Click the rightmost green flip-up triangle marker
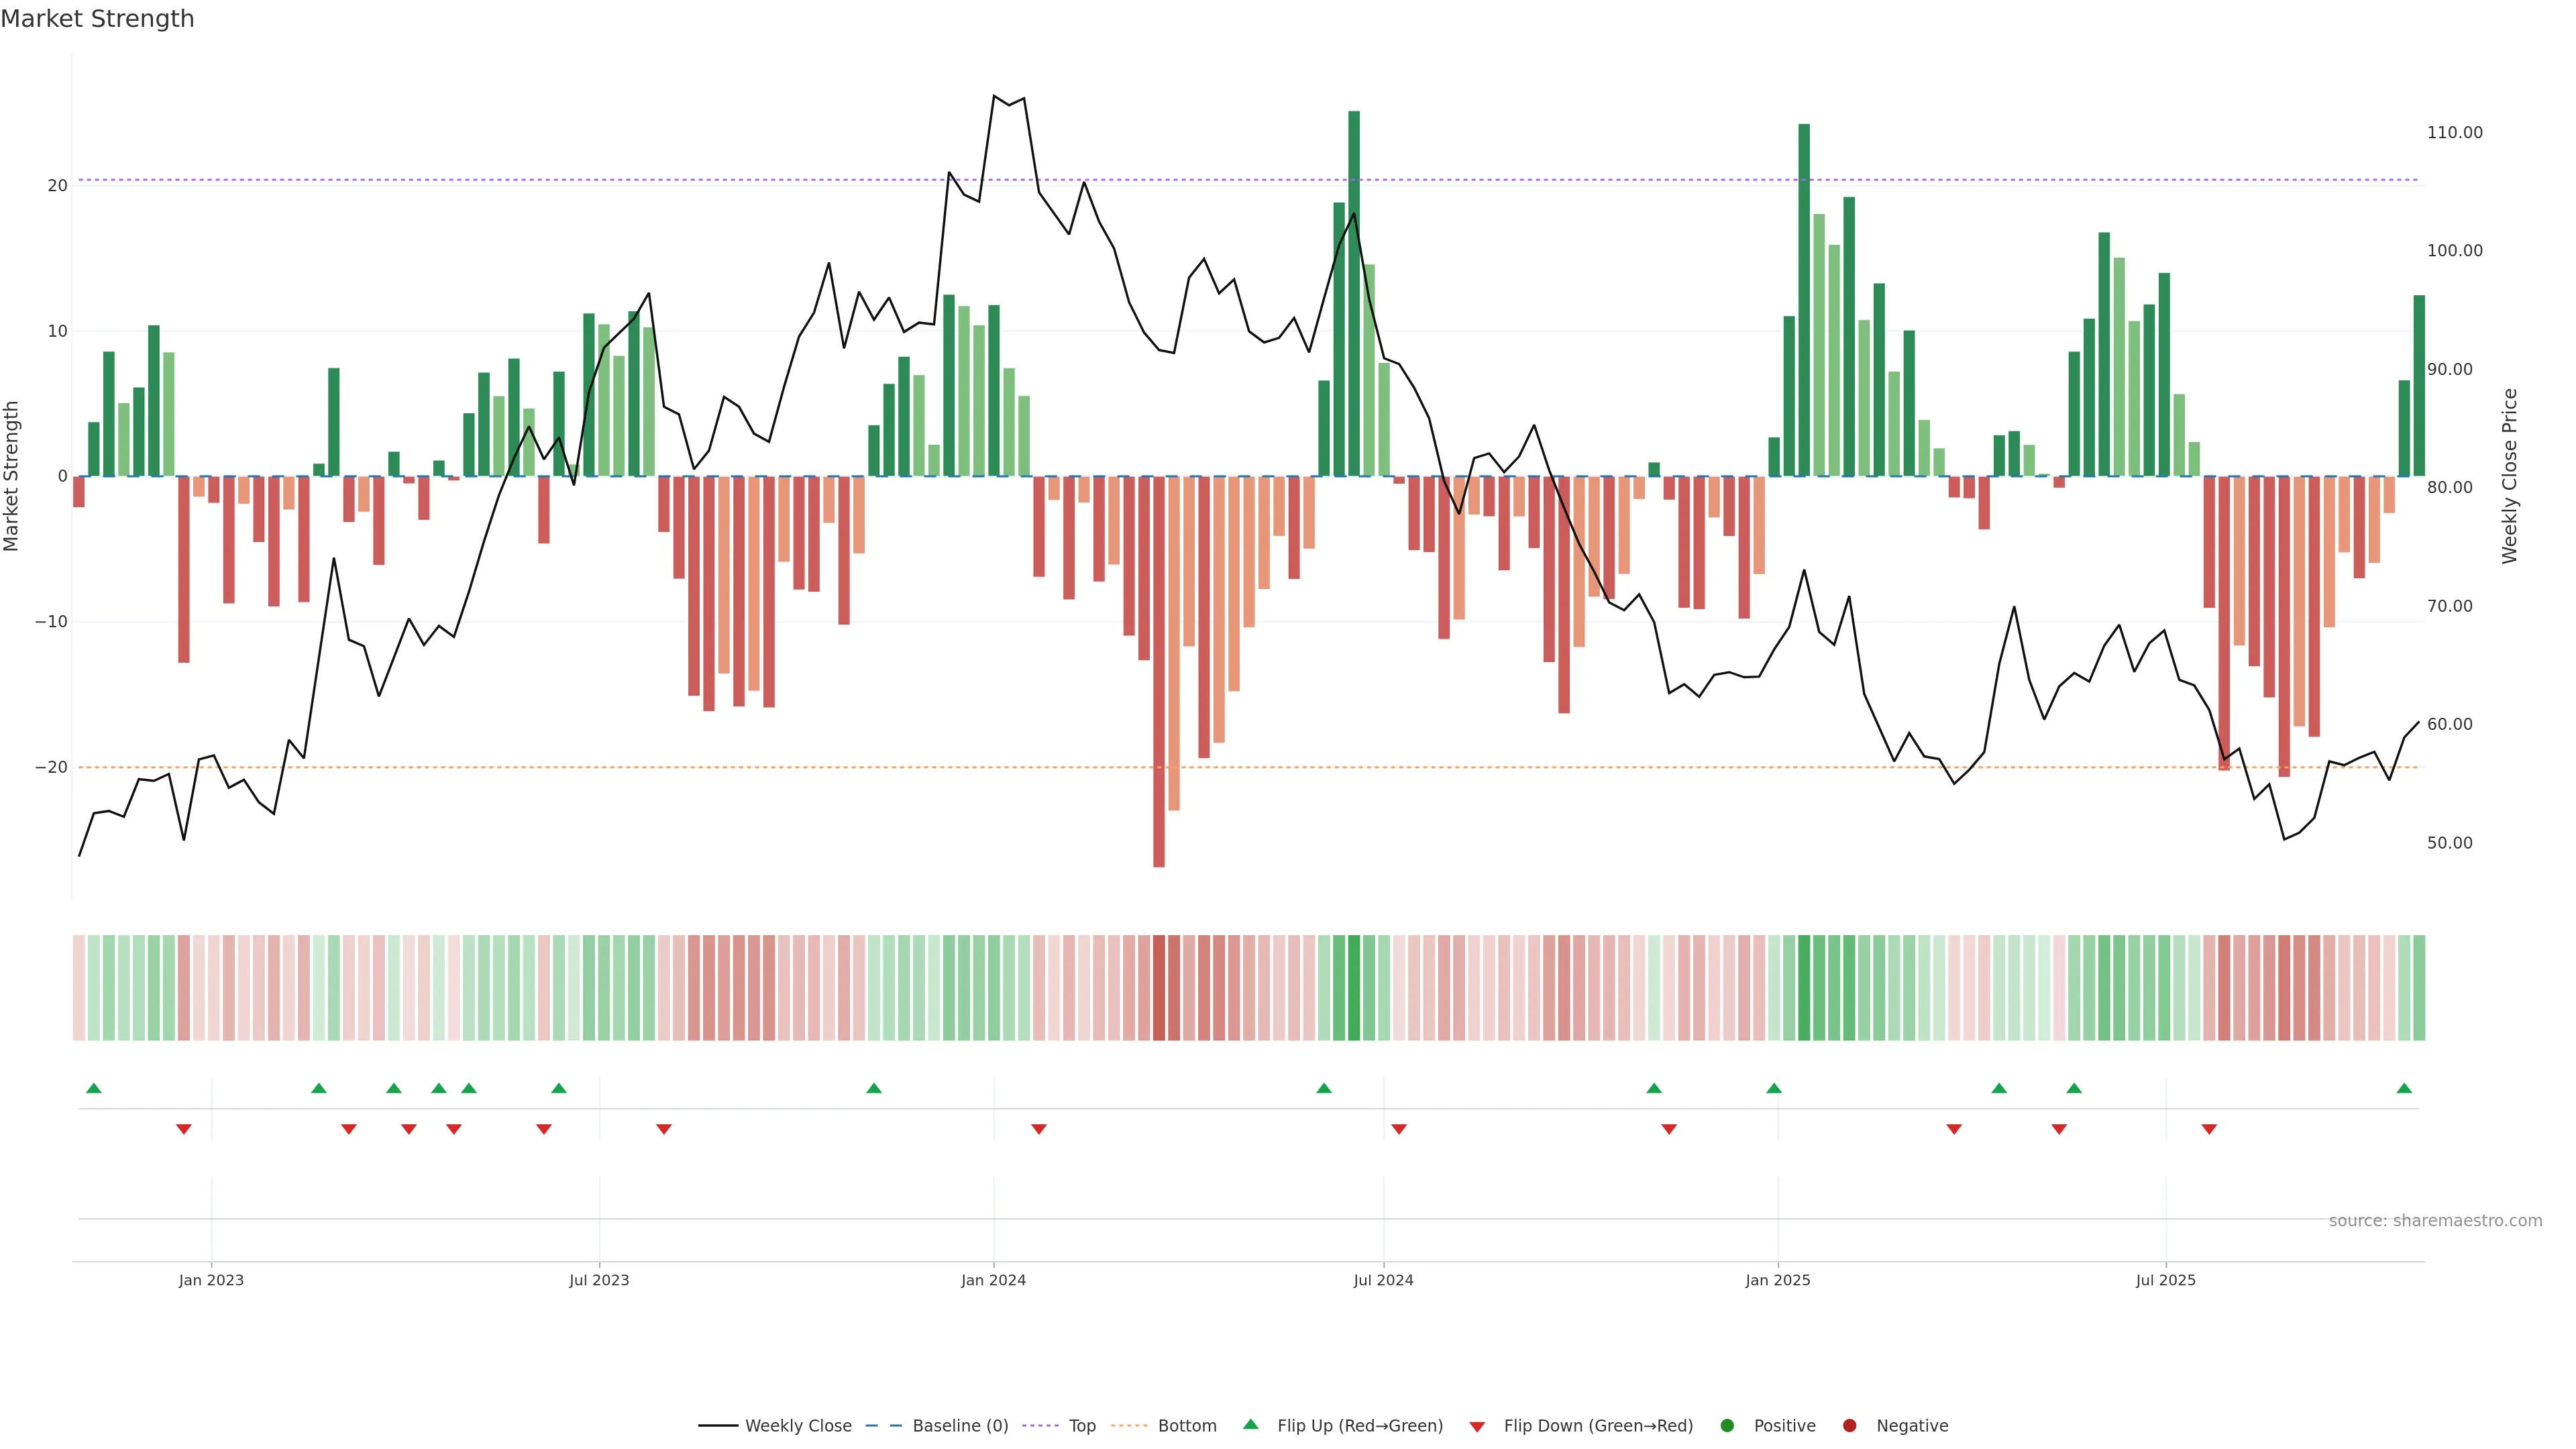Image resolution: width=2576 pixels, height=1449 pixels. click(2404, 1088)
